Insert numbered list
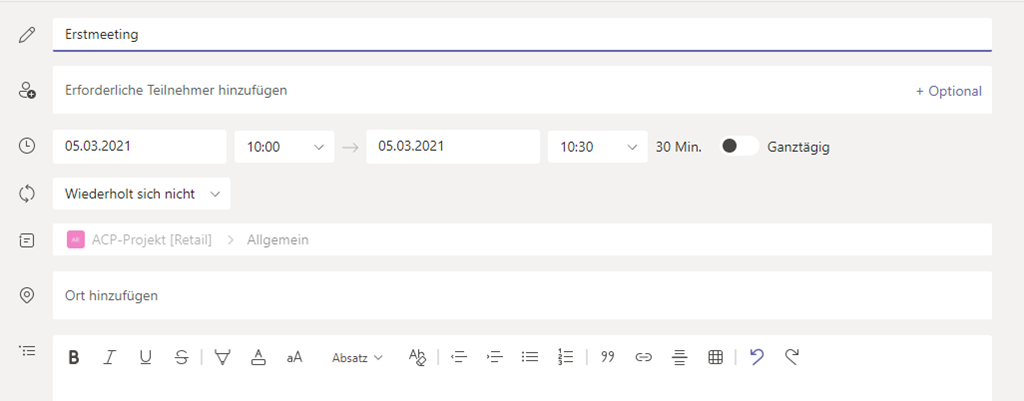 click(566, 357)
